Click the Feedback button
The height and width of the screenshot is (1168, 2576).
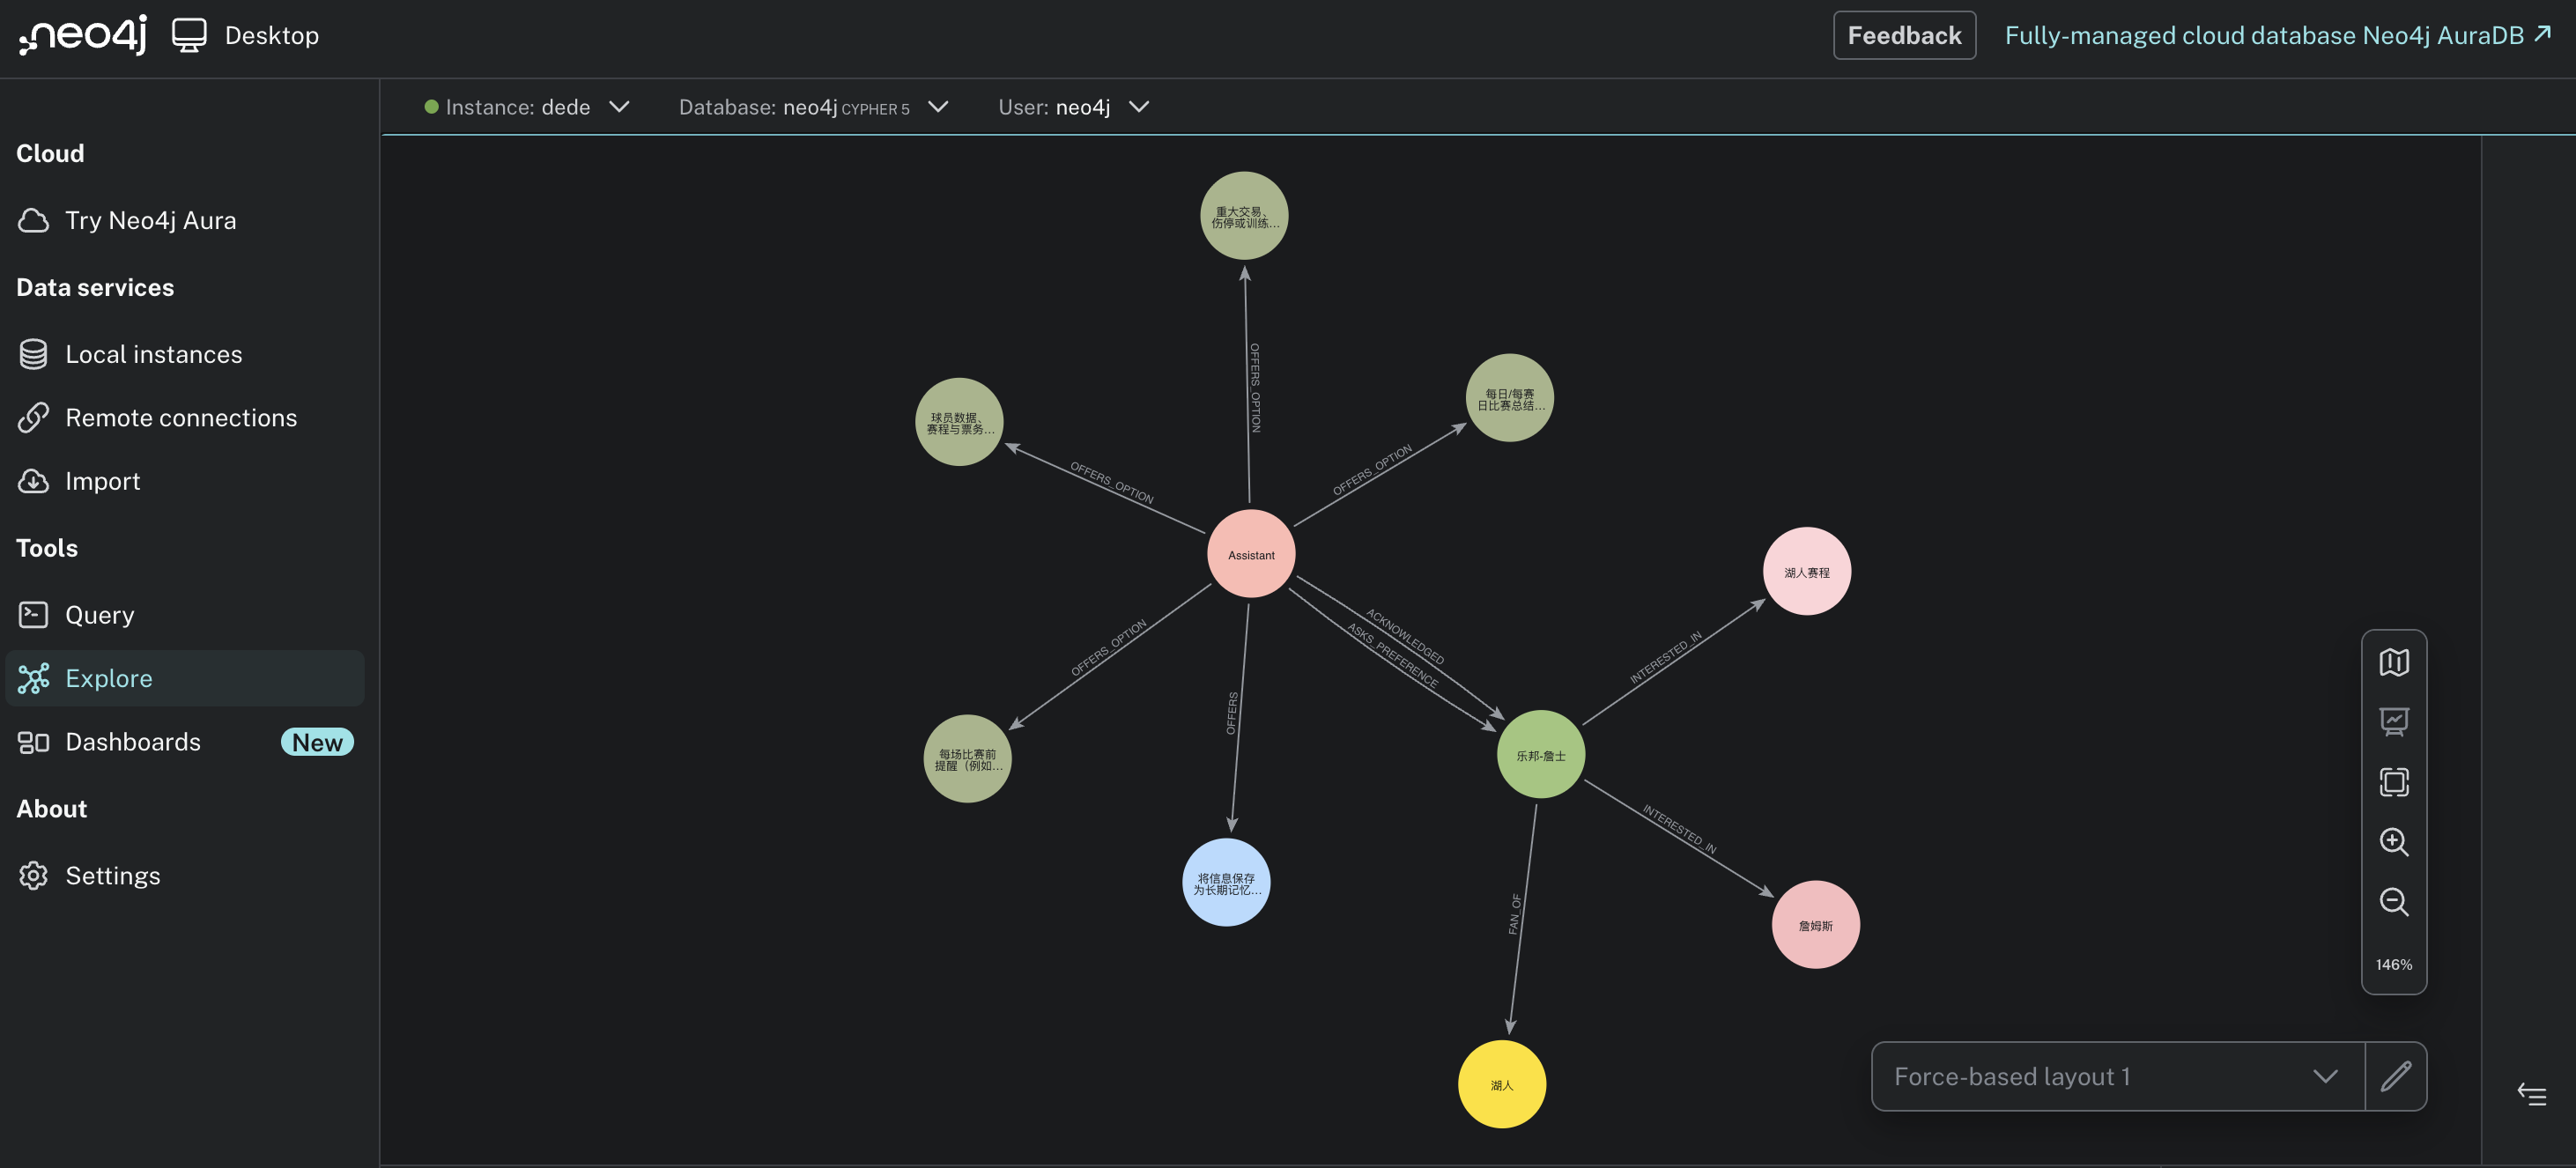click(x=1903, y=35)
